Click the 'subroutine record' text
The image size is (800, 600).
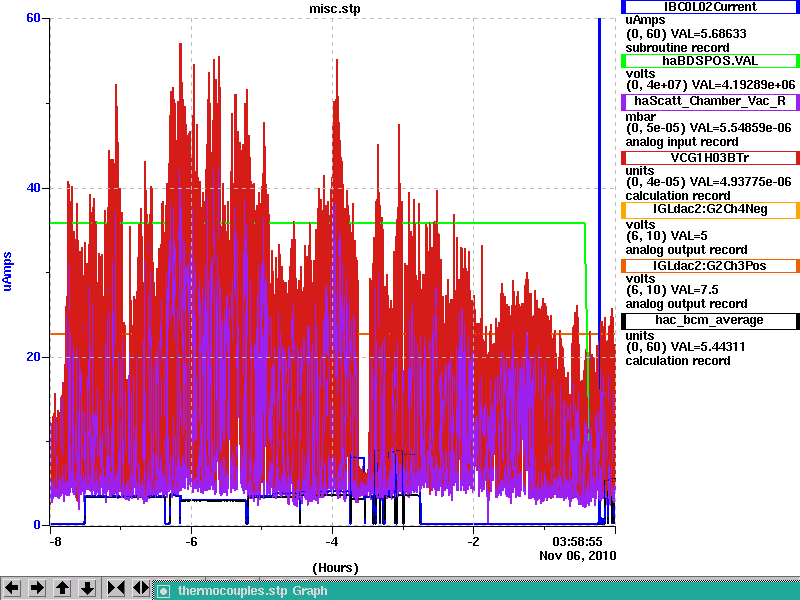point(678,48)
